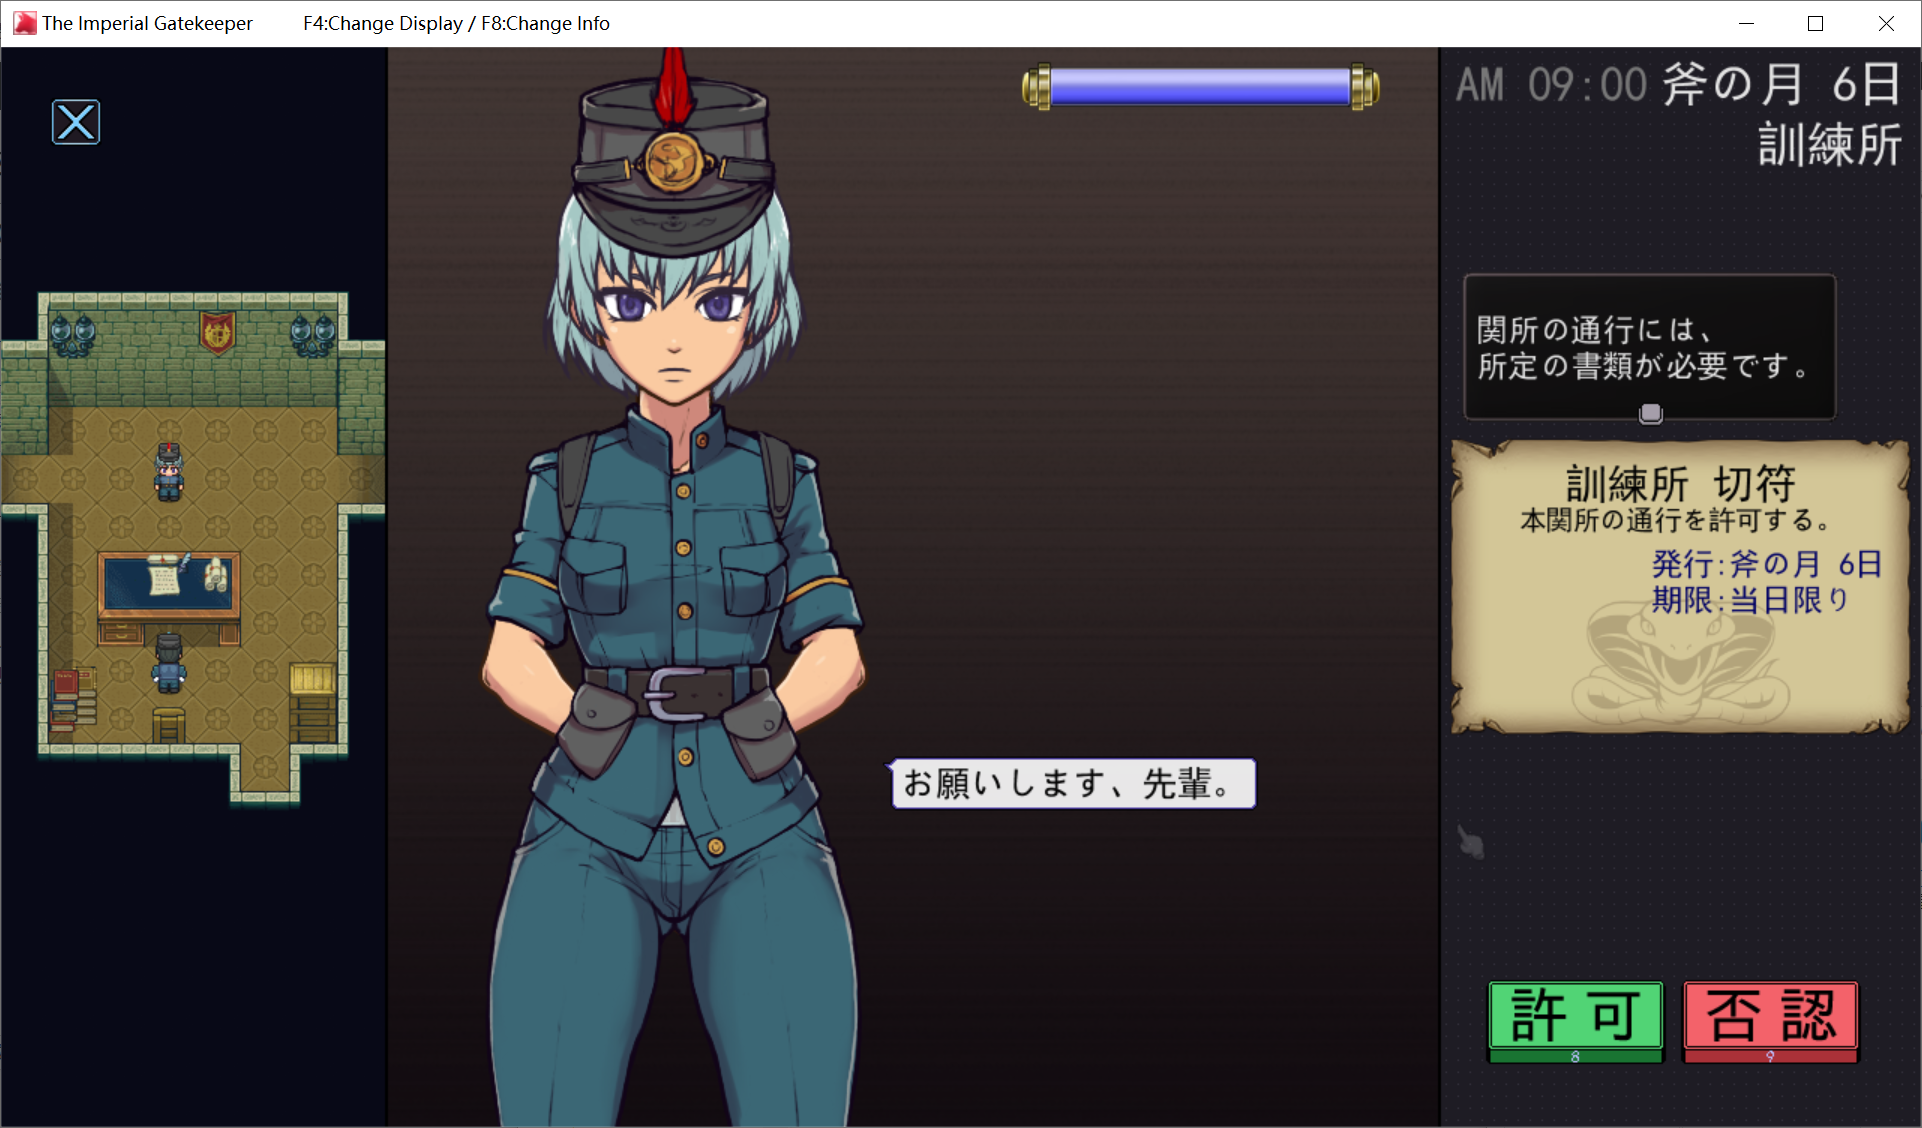Click the right armor stand on minimap wall
The width and height of the screenshot is (1922, 1128).
(313, 335)
